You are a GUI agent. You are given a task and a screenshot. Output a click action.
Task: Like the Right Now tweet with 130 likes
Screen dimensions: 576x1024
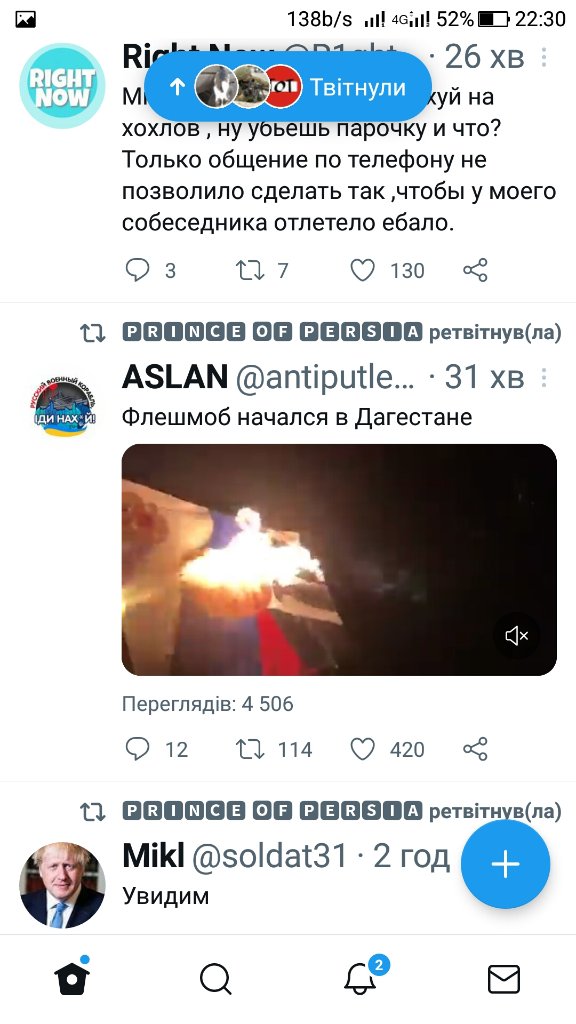(x=362, y=270)
